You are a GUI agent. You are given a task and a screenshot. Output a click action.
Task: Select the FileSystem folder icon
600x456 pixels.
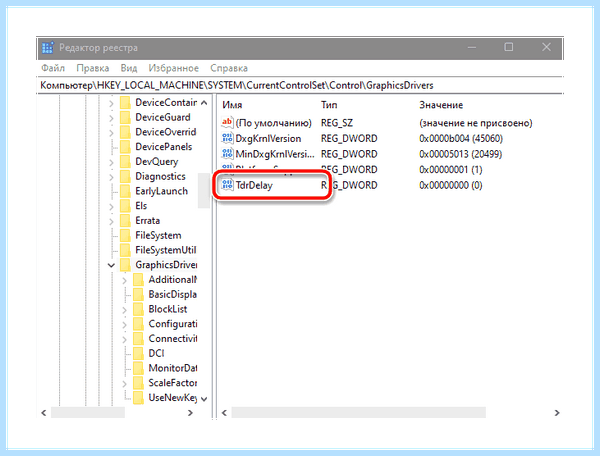pos(126,235)
